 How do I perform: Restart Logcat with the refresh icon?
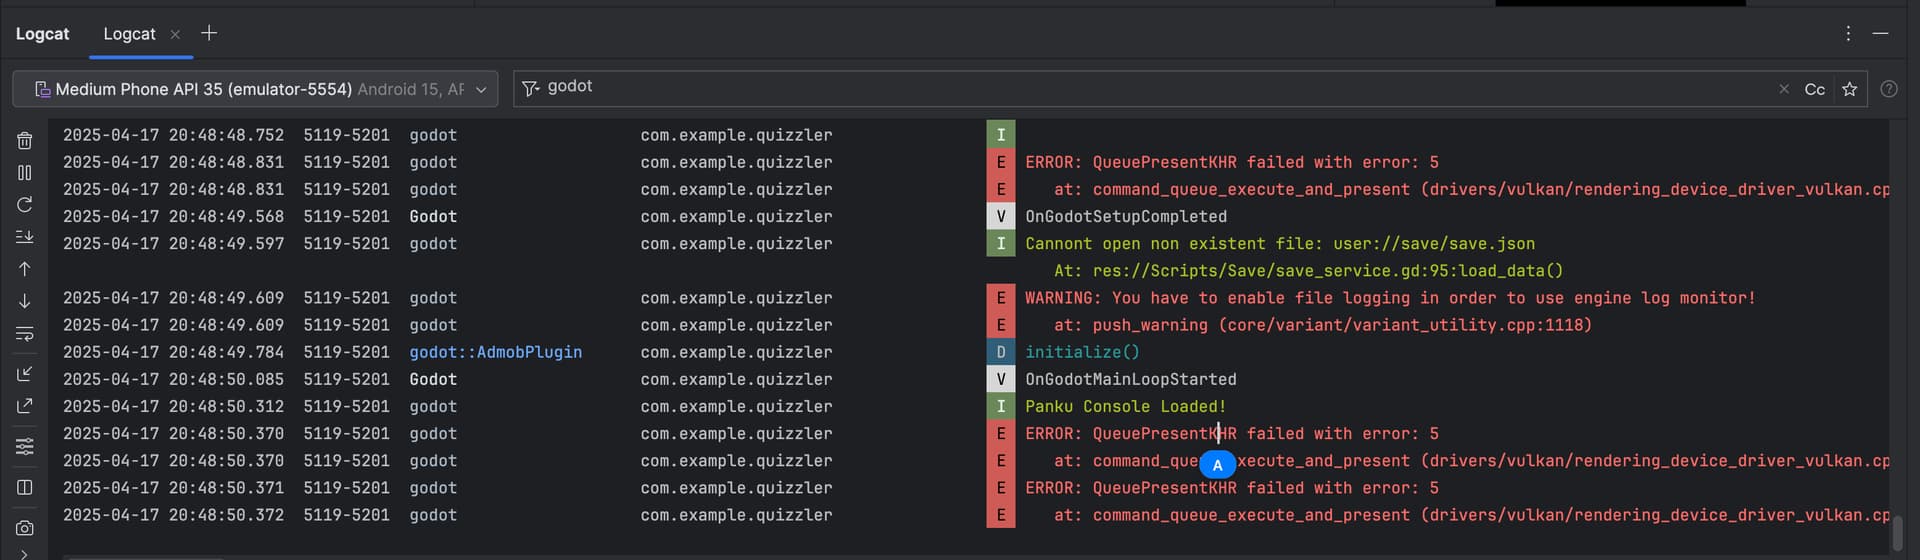coord(25,205)
